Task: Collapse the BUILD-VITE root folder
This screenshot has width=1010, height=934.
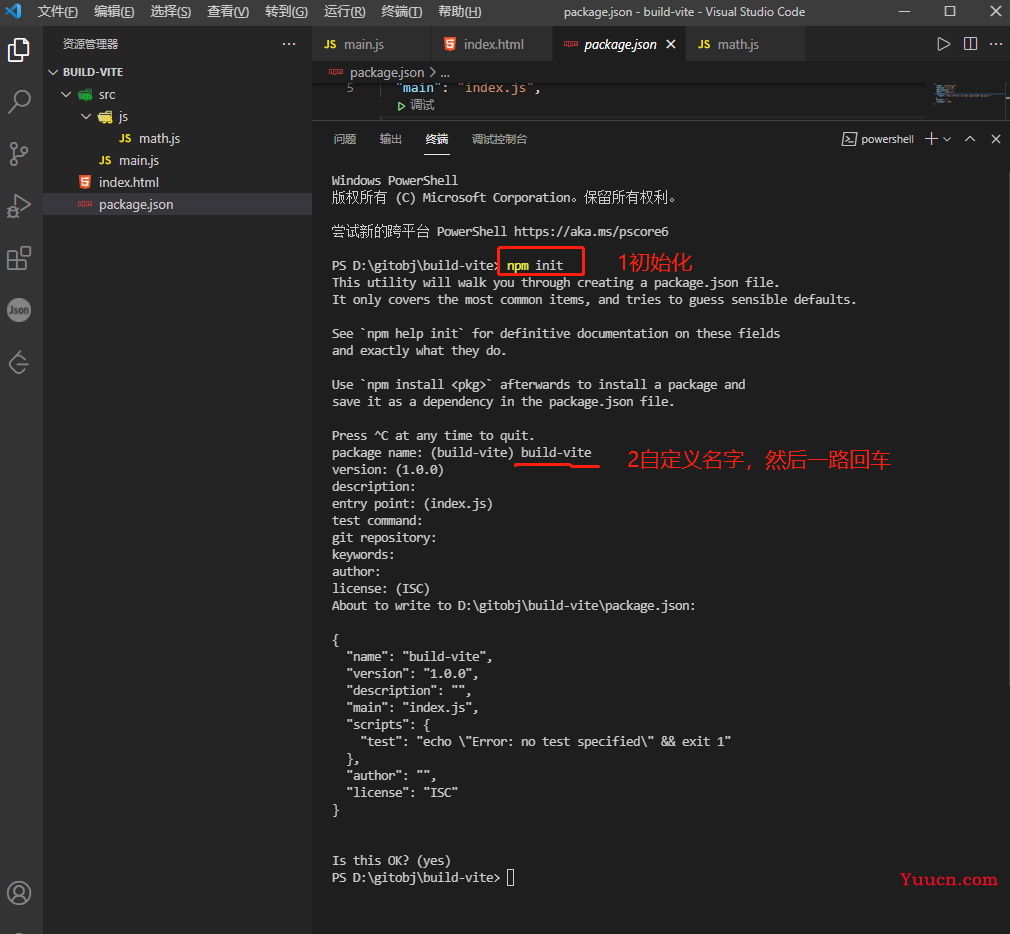Action: (x=53, y=72)
